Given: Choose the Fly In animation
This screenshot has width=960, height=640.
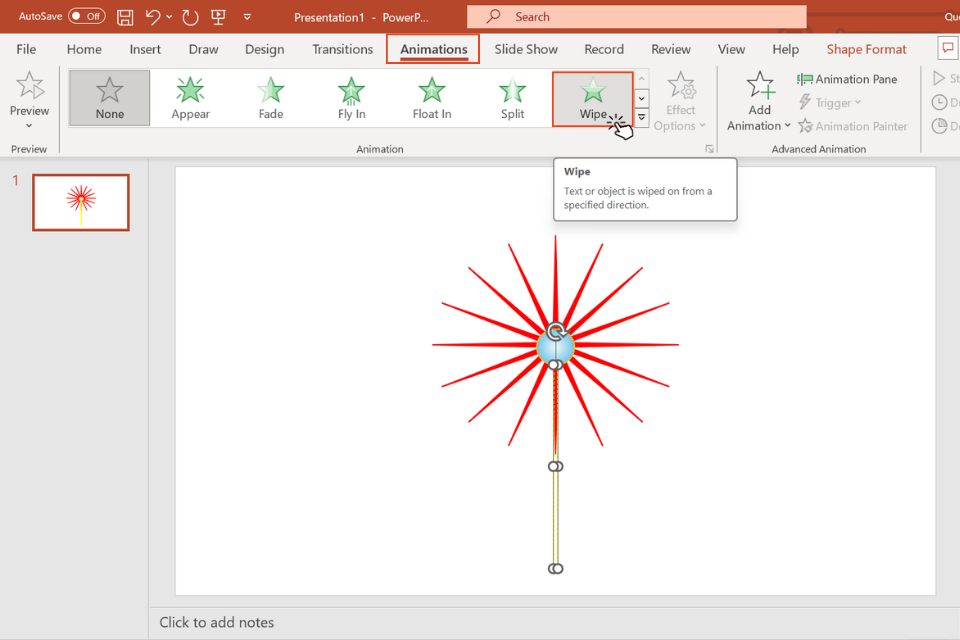Looking at the screenshot, I should pyautogui.click(x=351, y=98).
